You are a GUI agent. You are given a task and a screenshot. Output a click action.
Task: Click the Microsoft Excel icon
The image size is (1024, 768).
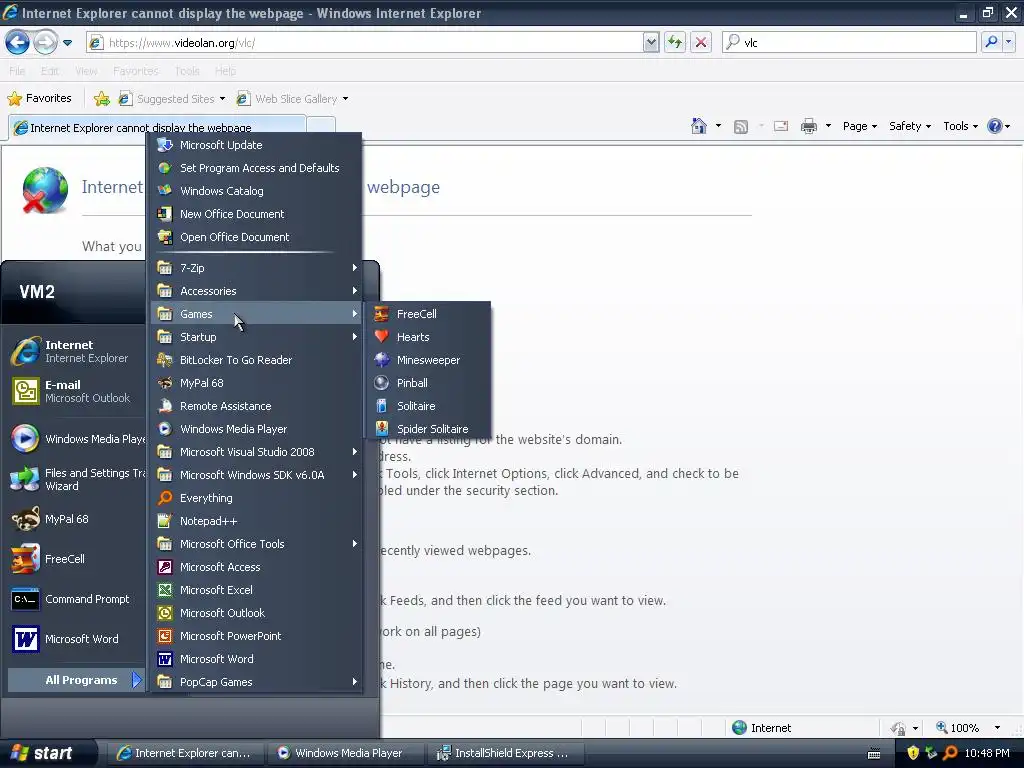[x=165, y=590]
